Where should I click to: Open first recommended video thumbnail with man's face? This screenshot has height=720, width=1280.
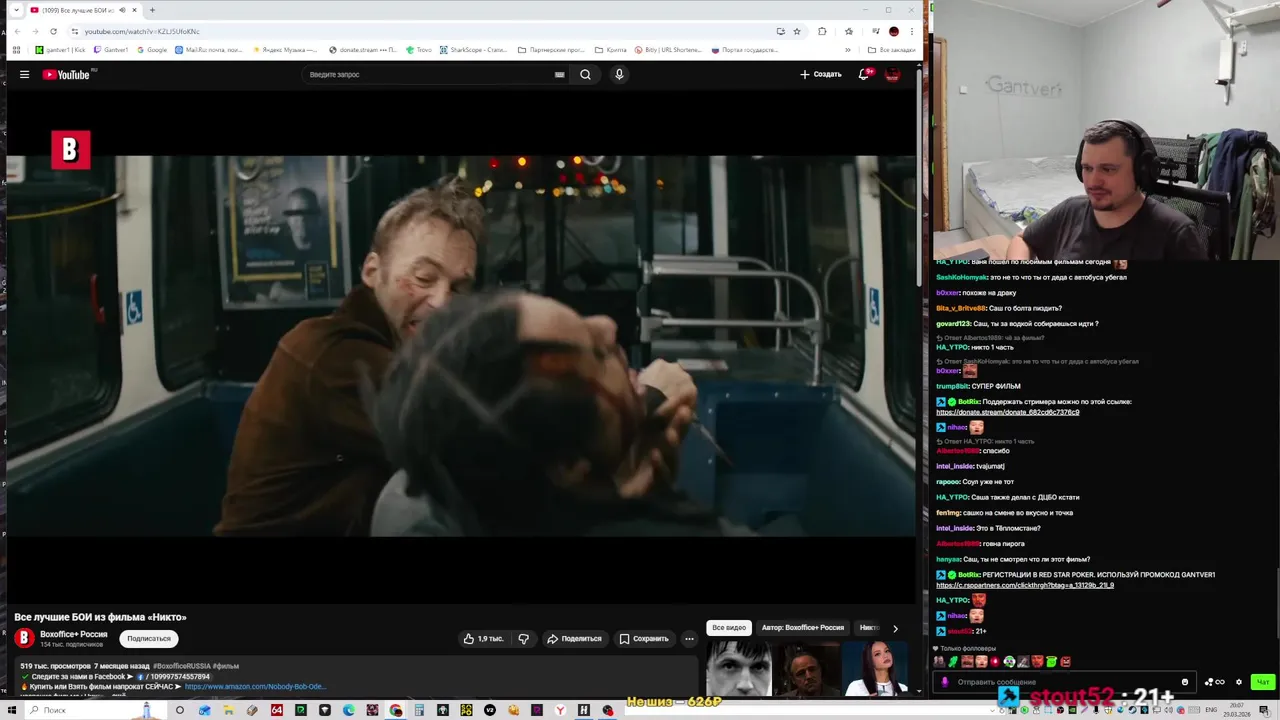(x=739, y=668)
